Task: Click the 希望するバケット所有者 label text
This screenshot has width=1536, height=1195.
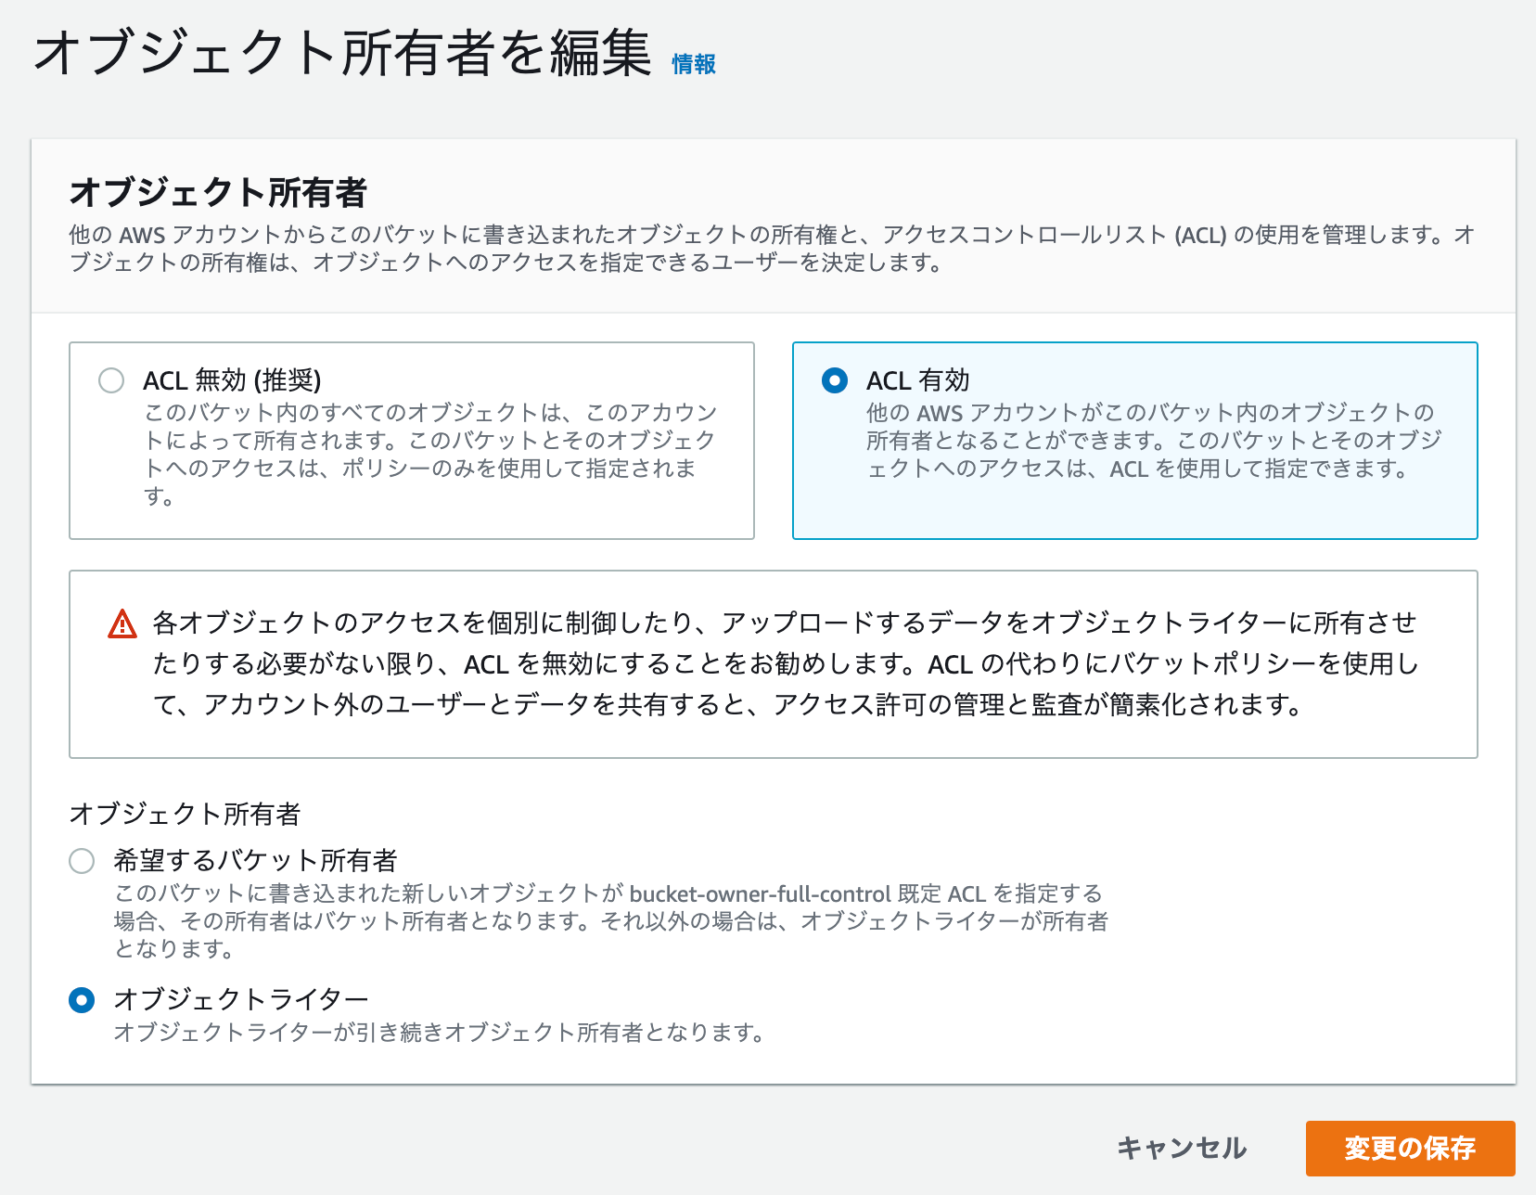Action: (x=255, y=859)
